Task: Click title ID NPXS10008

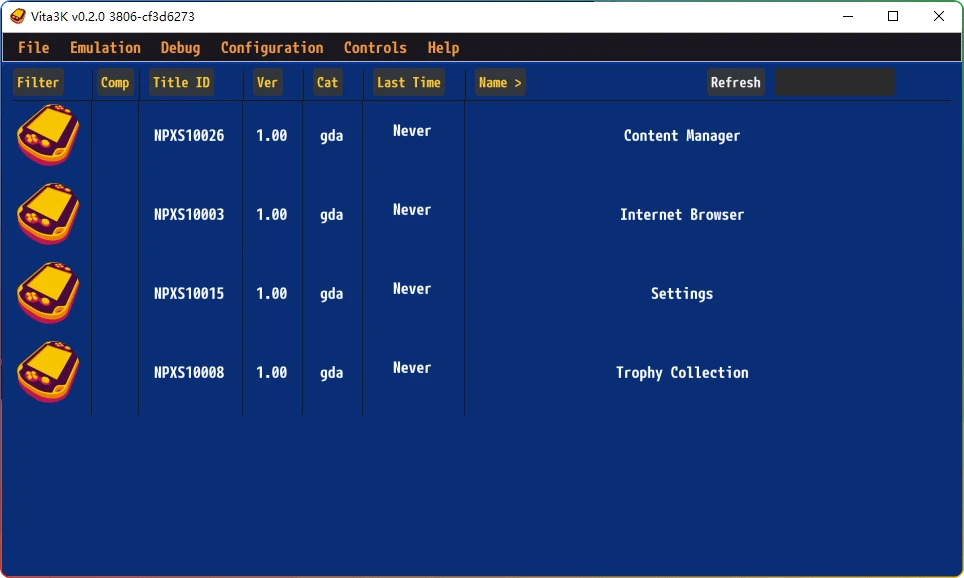Action: [x=189, y=372]
